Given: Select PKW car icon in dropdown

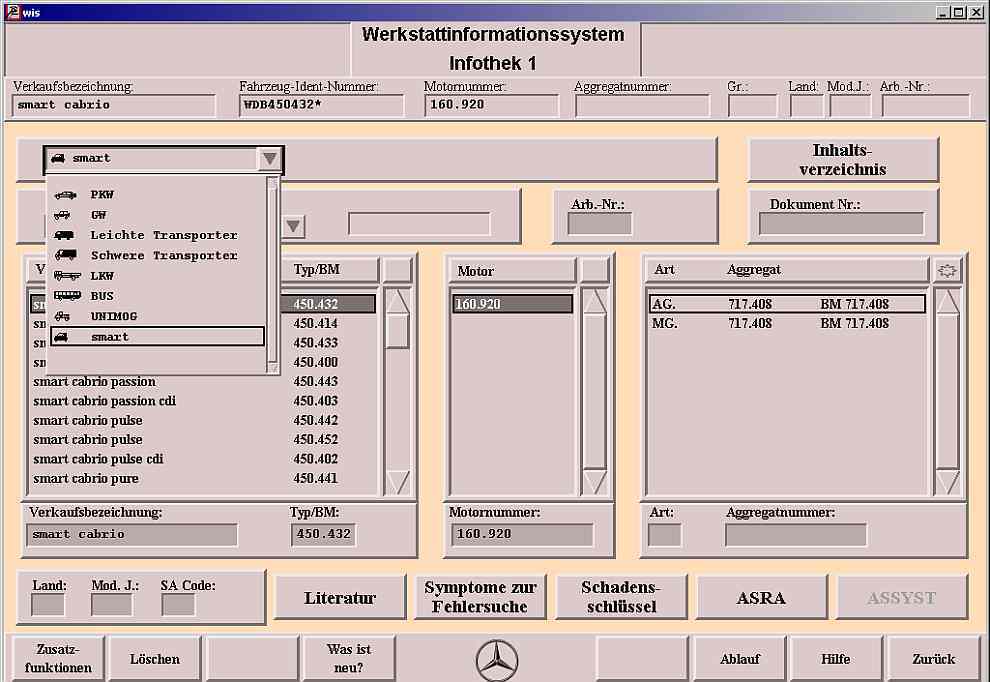Looking at the screenshot, I should coord(65,195).
